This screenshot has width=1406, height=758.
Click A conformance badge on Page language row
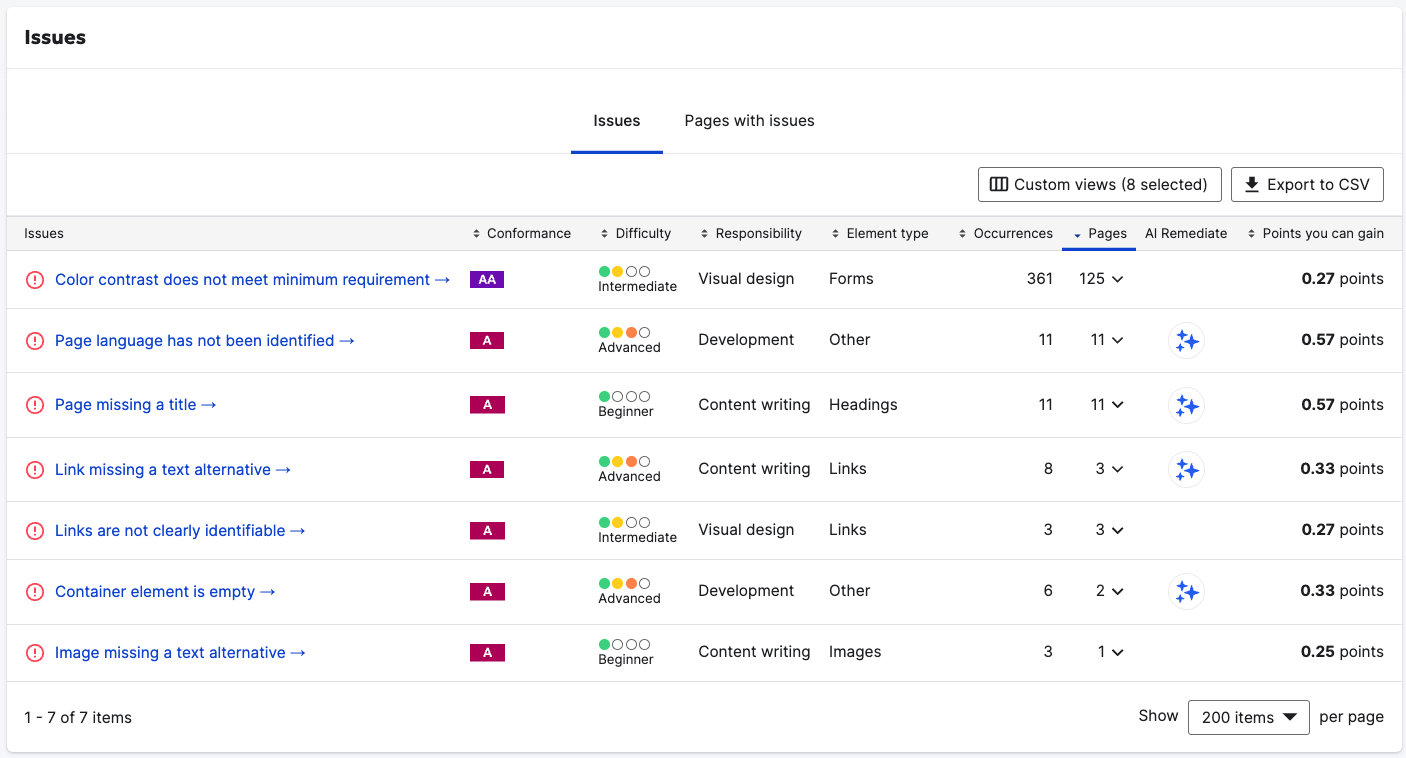click(x=487, y=341)
